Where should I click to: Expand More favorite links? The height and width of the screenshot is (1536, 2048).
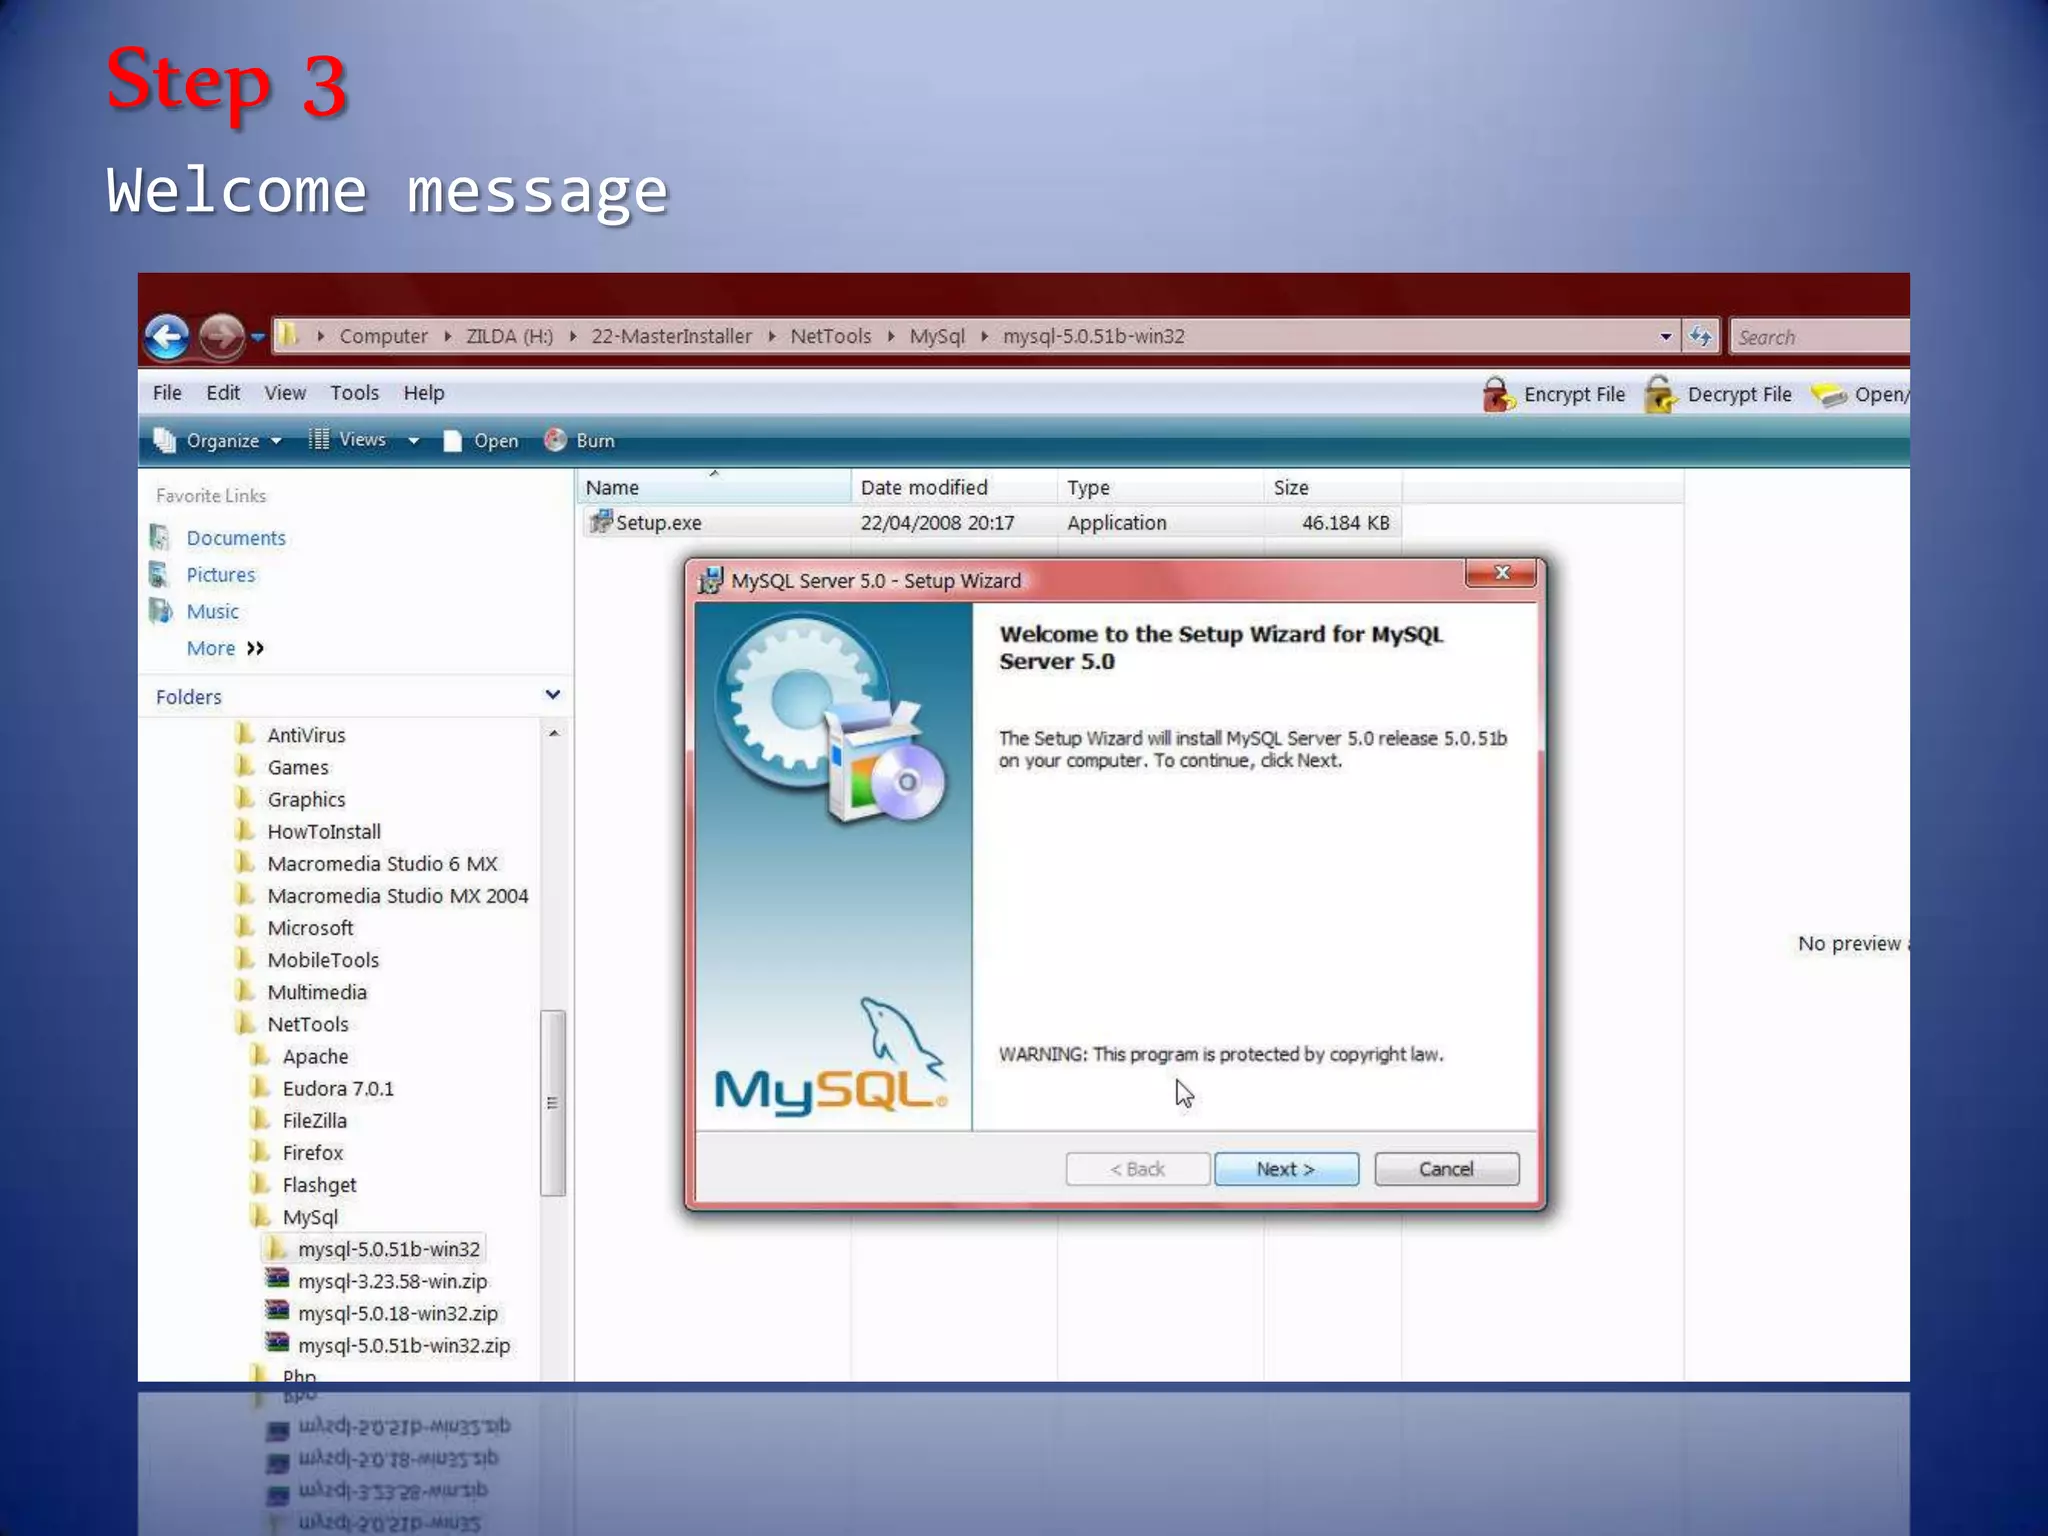click(225, 648)
